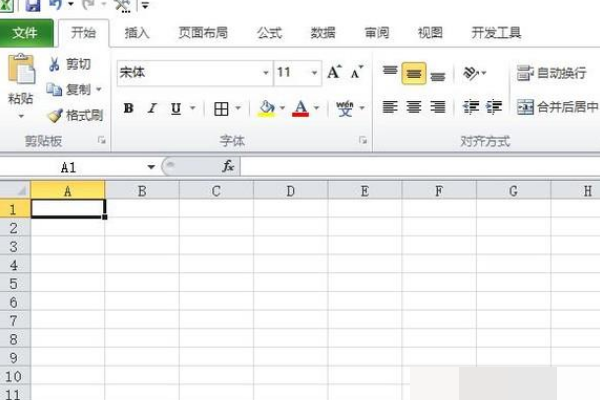Open the 复制 copy options dropdown arrow

pyautogui.click(x=99, y=90)
